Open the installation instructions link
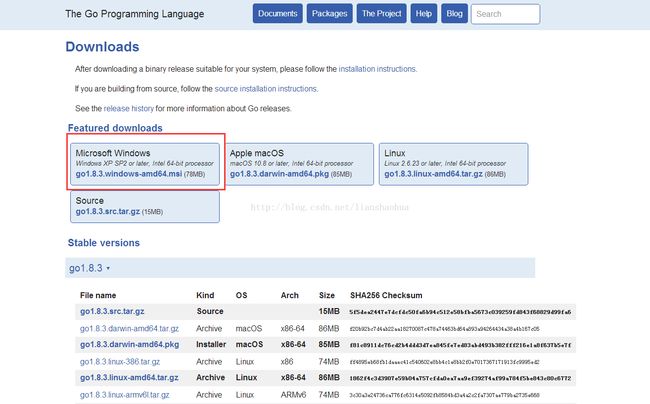The height and width of the screenshot is (404, 650). pyautogui.click(x=377, y=69)
